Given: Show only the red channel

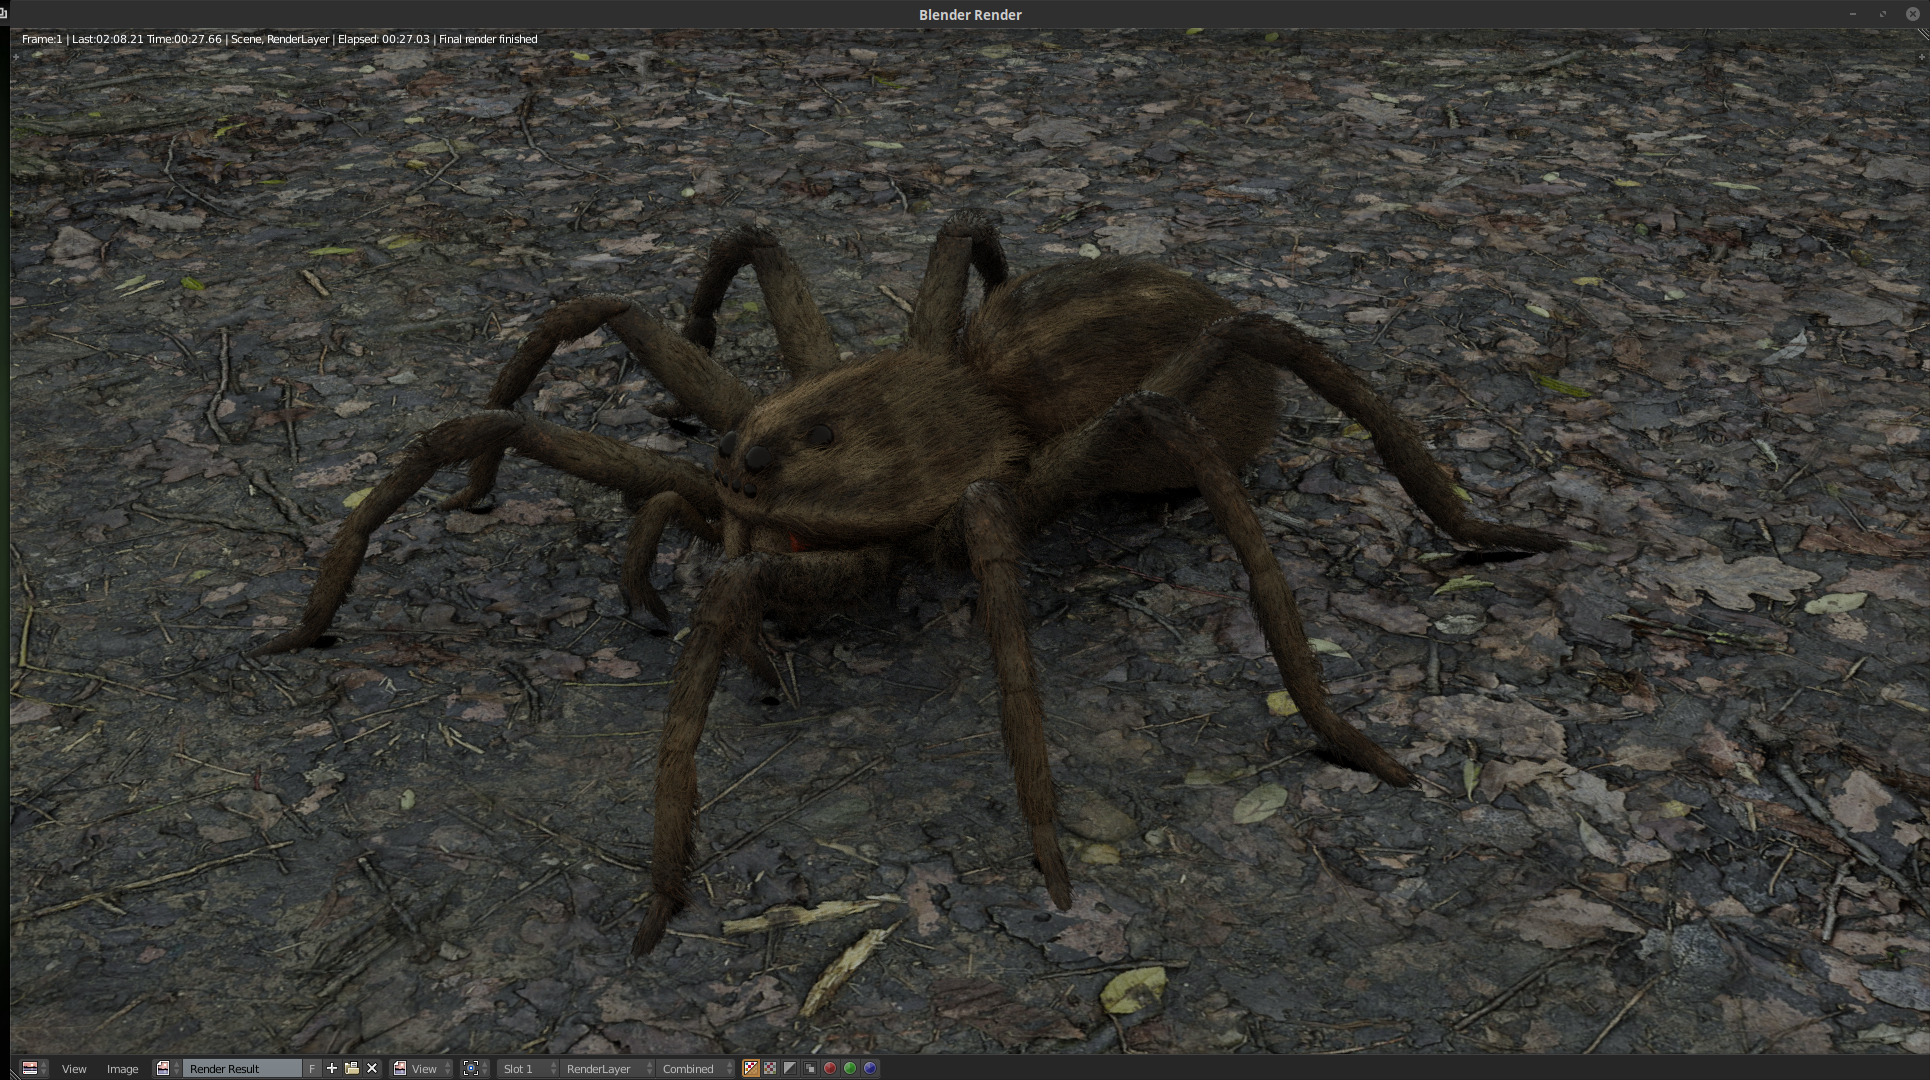Looking at the screenshot, I should tap(830, 1069).
